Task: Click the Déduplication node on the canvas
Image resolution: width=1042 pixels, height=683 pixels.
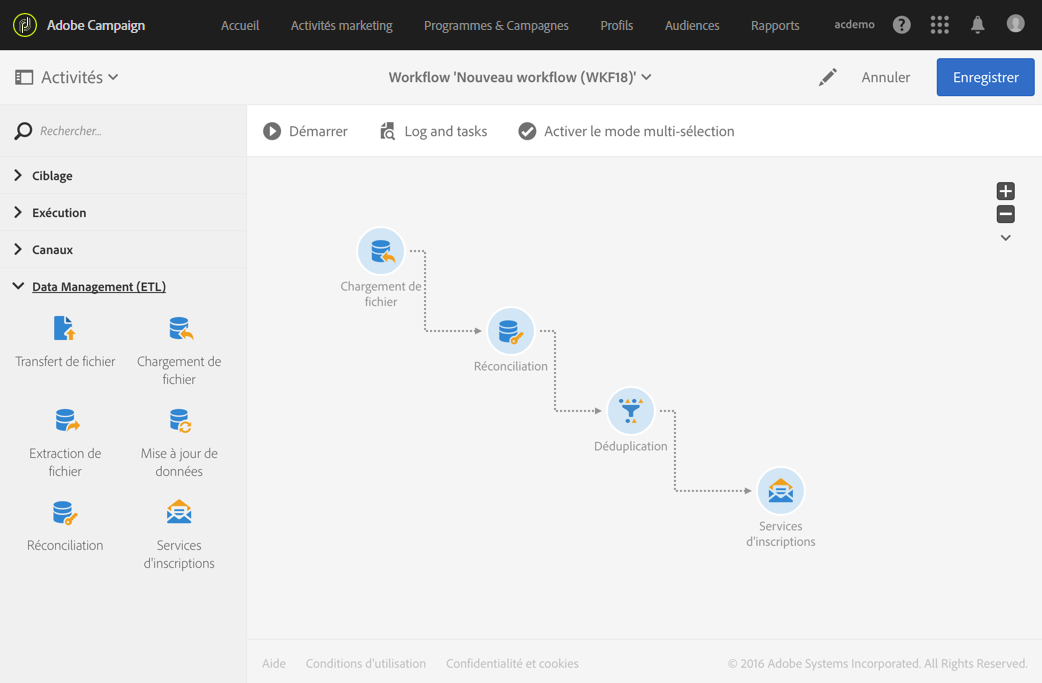Action: [630, 411]
